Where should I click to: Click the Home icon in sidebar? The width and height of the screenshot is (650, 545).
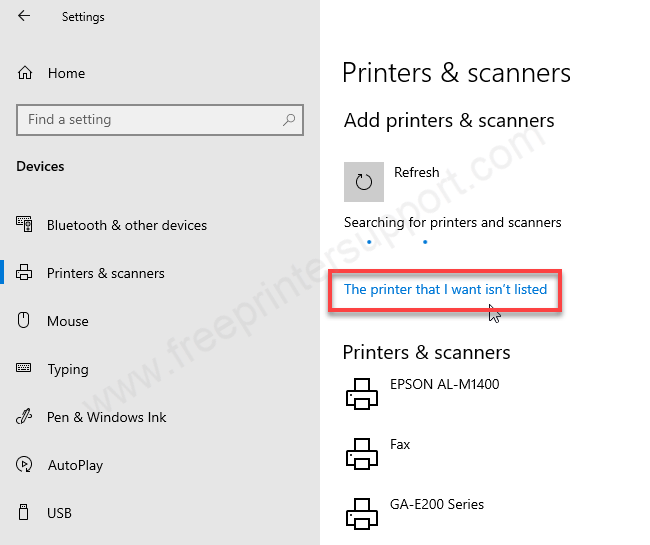tap(25, 73)
